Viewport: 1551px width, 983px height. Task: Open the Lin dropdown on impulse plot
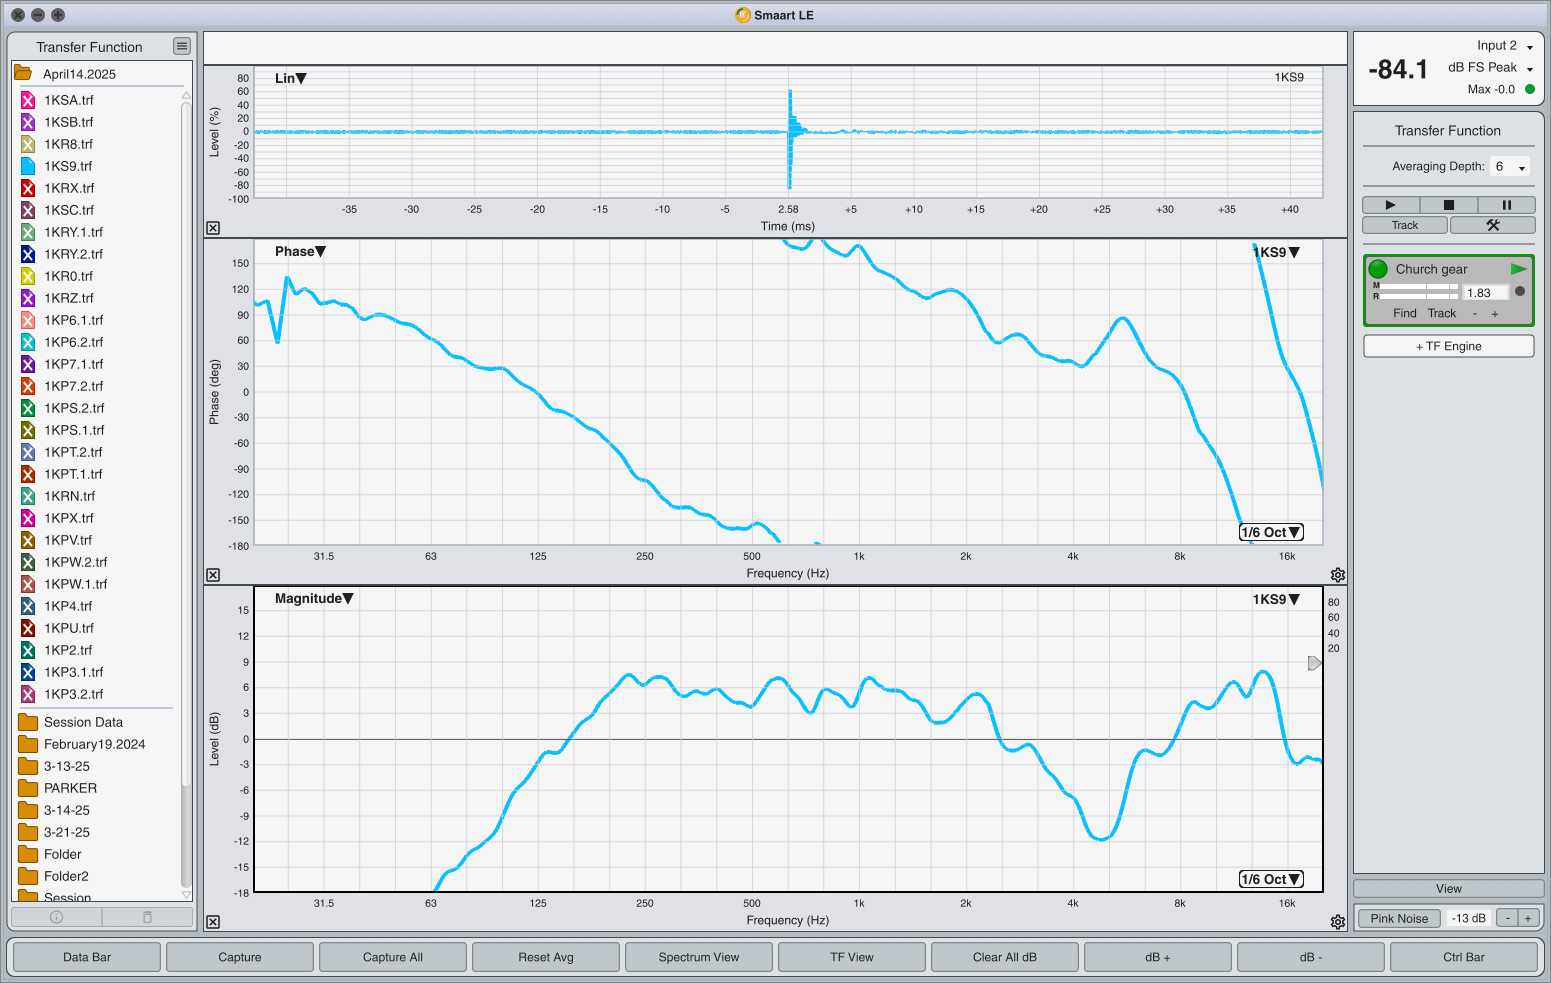pyautogui.click(x=291, y=78)
